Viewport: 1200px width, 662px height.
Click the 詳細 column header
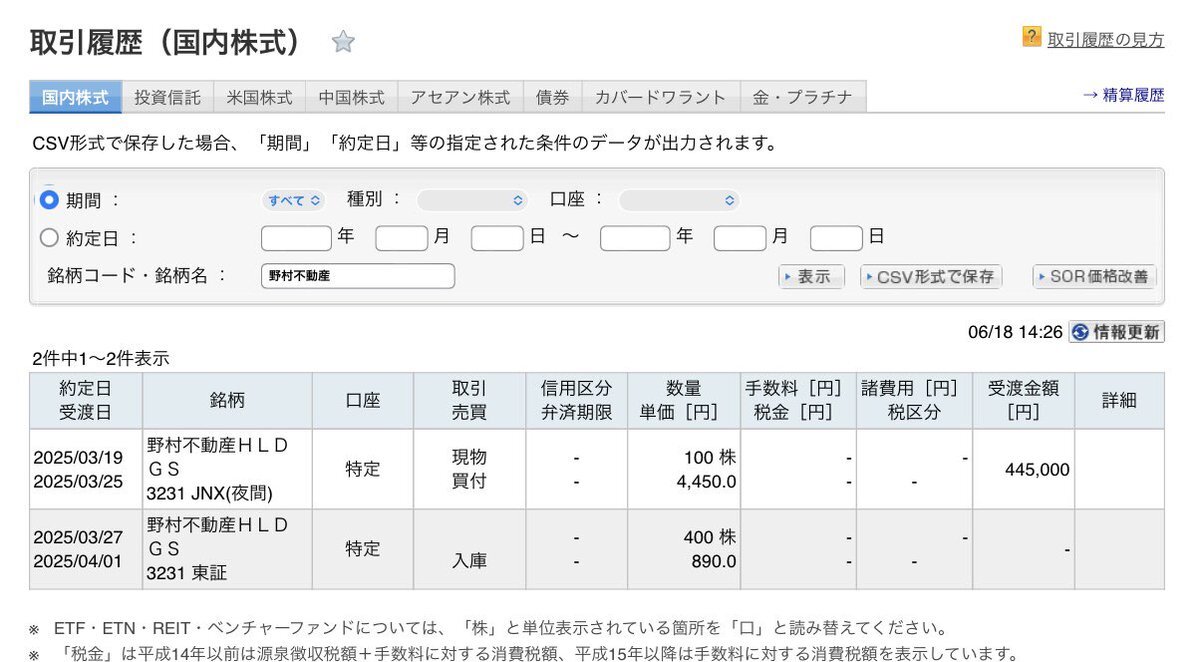point(1119,401)
